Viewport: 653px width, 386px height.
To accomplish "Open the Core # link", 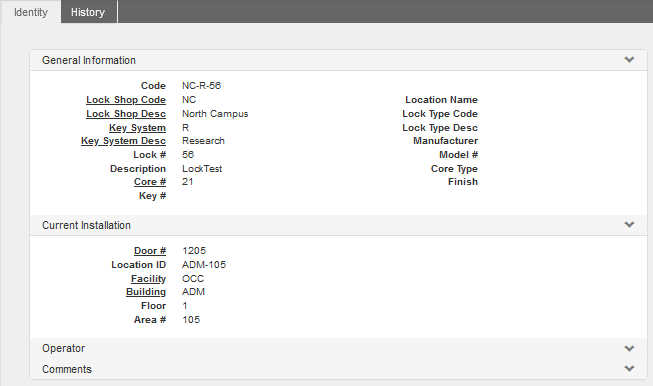I will 150,182.
